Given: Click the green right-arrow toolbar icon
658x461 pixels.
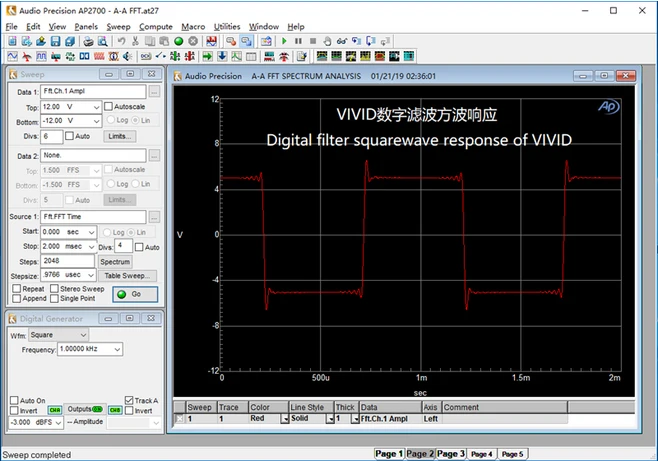Looking at the screenshot, I should click(207, 56).
